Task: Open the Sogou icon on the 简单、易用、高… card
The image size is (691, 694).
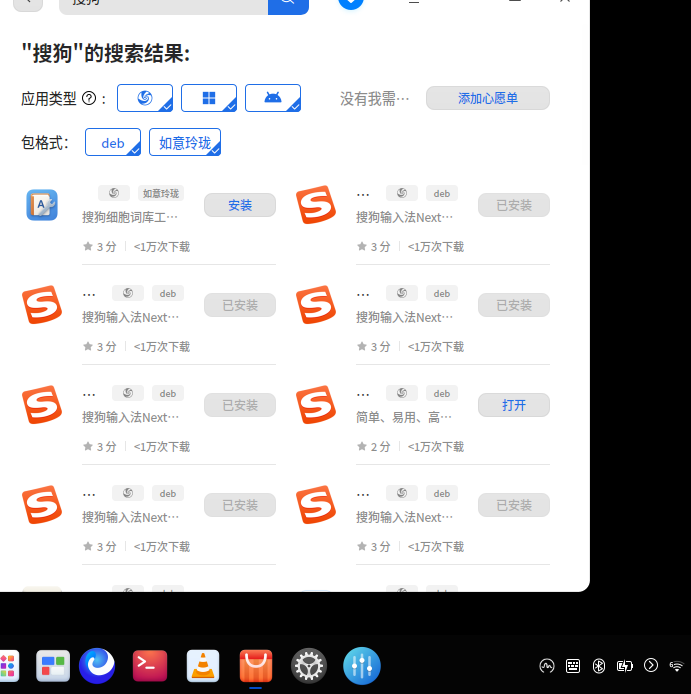Action: pos(316,405)
